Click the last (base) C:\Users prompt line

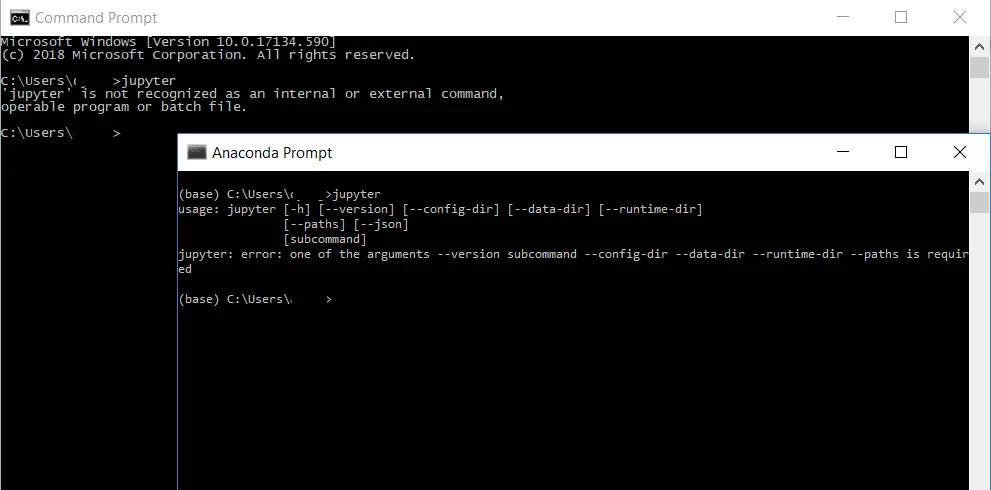[255, 299]
